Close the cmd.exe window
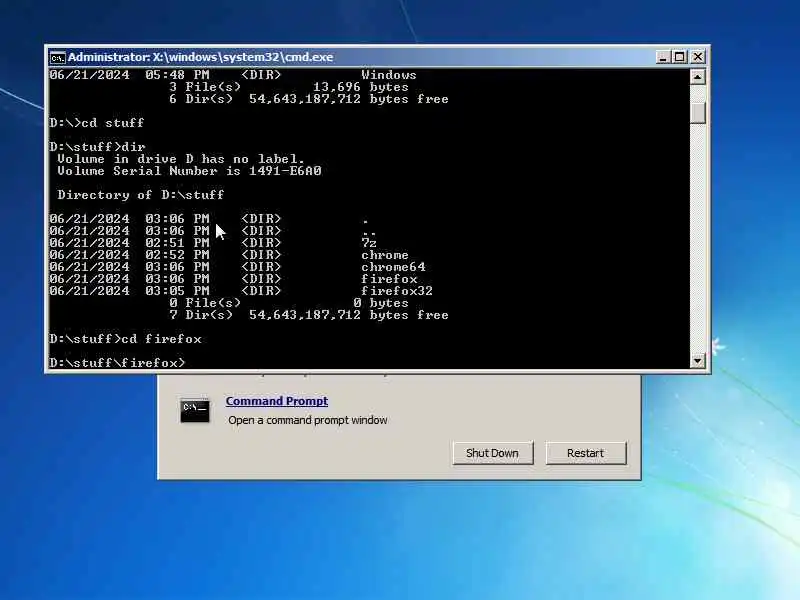Viewport: 800px width, 600px height. pyautogui.click(x=697, y=57)
